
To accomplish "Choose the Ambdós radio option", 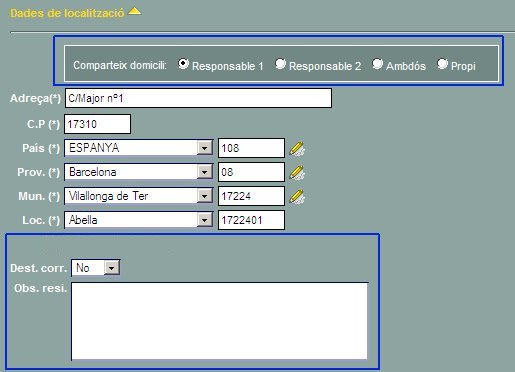I will pyautogui.click(x=377, y=64).
